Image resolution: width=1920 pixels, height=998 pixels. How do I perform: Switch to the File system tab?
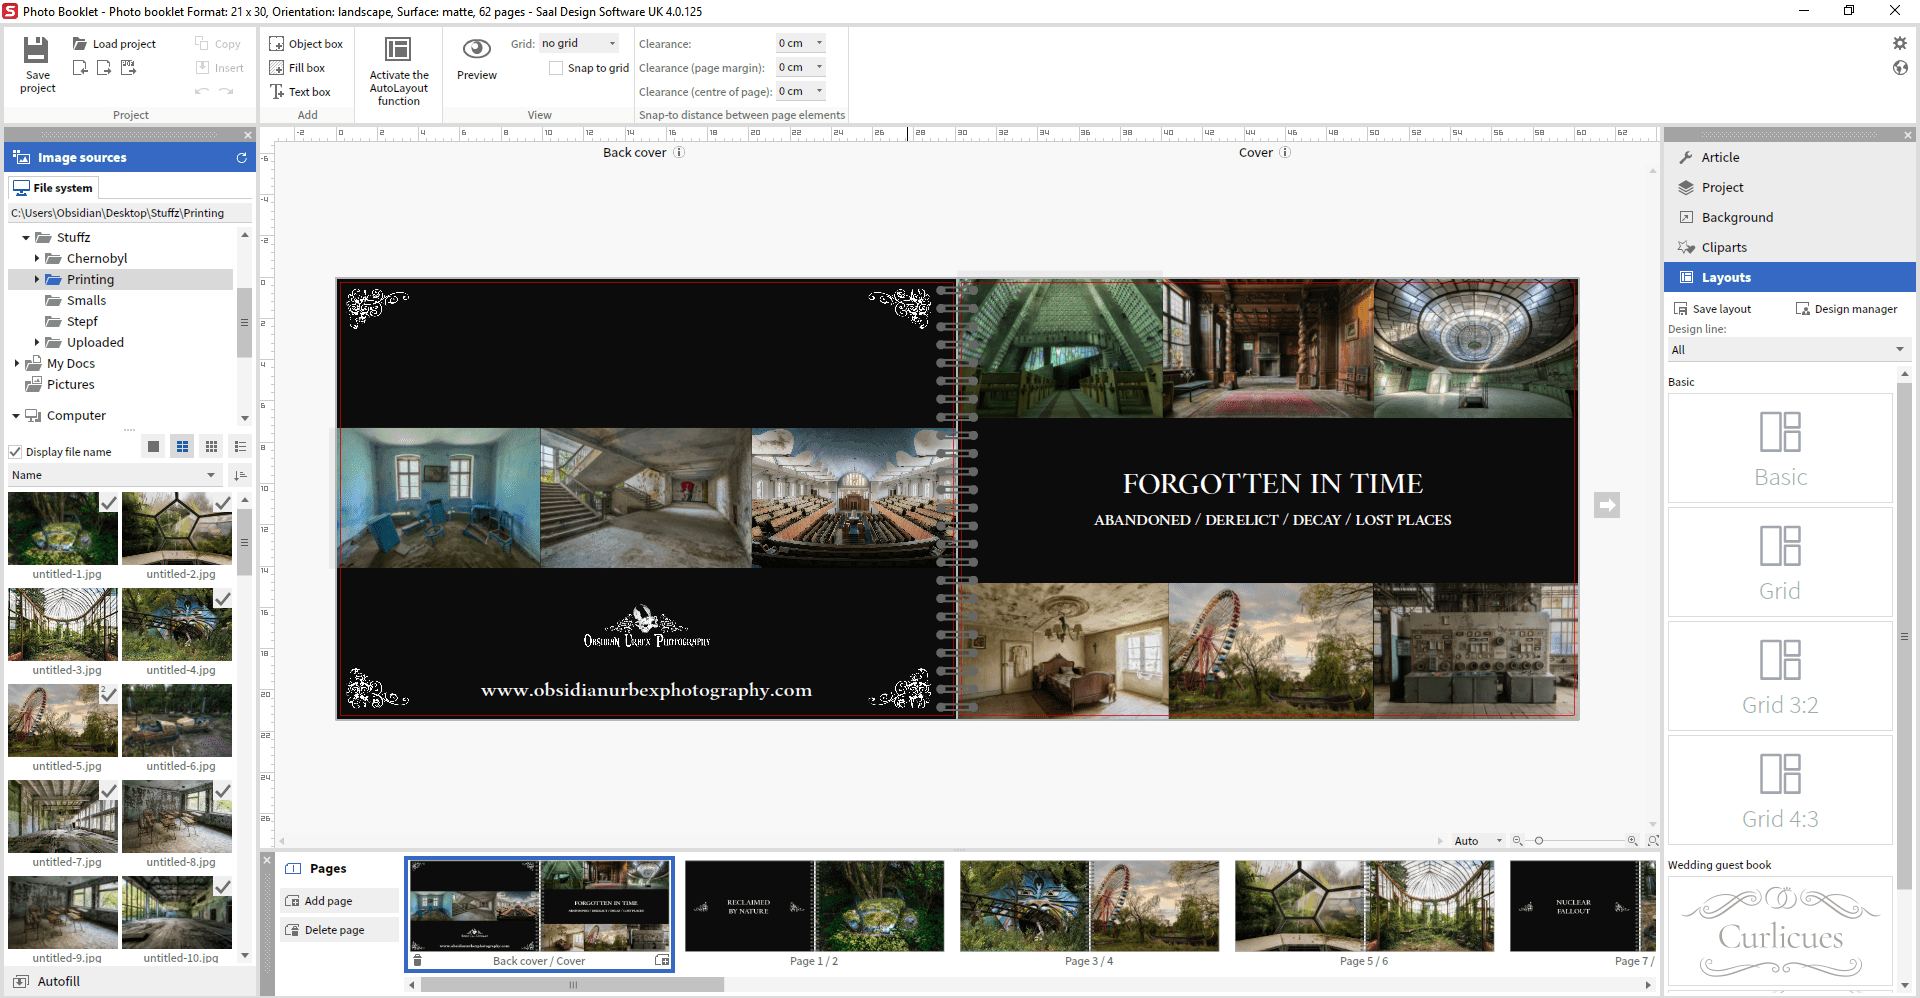tap(52, 187)
